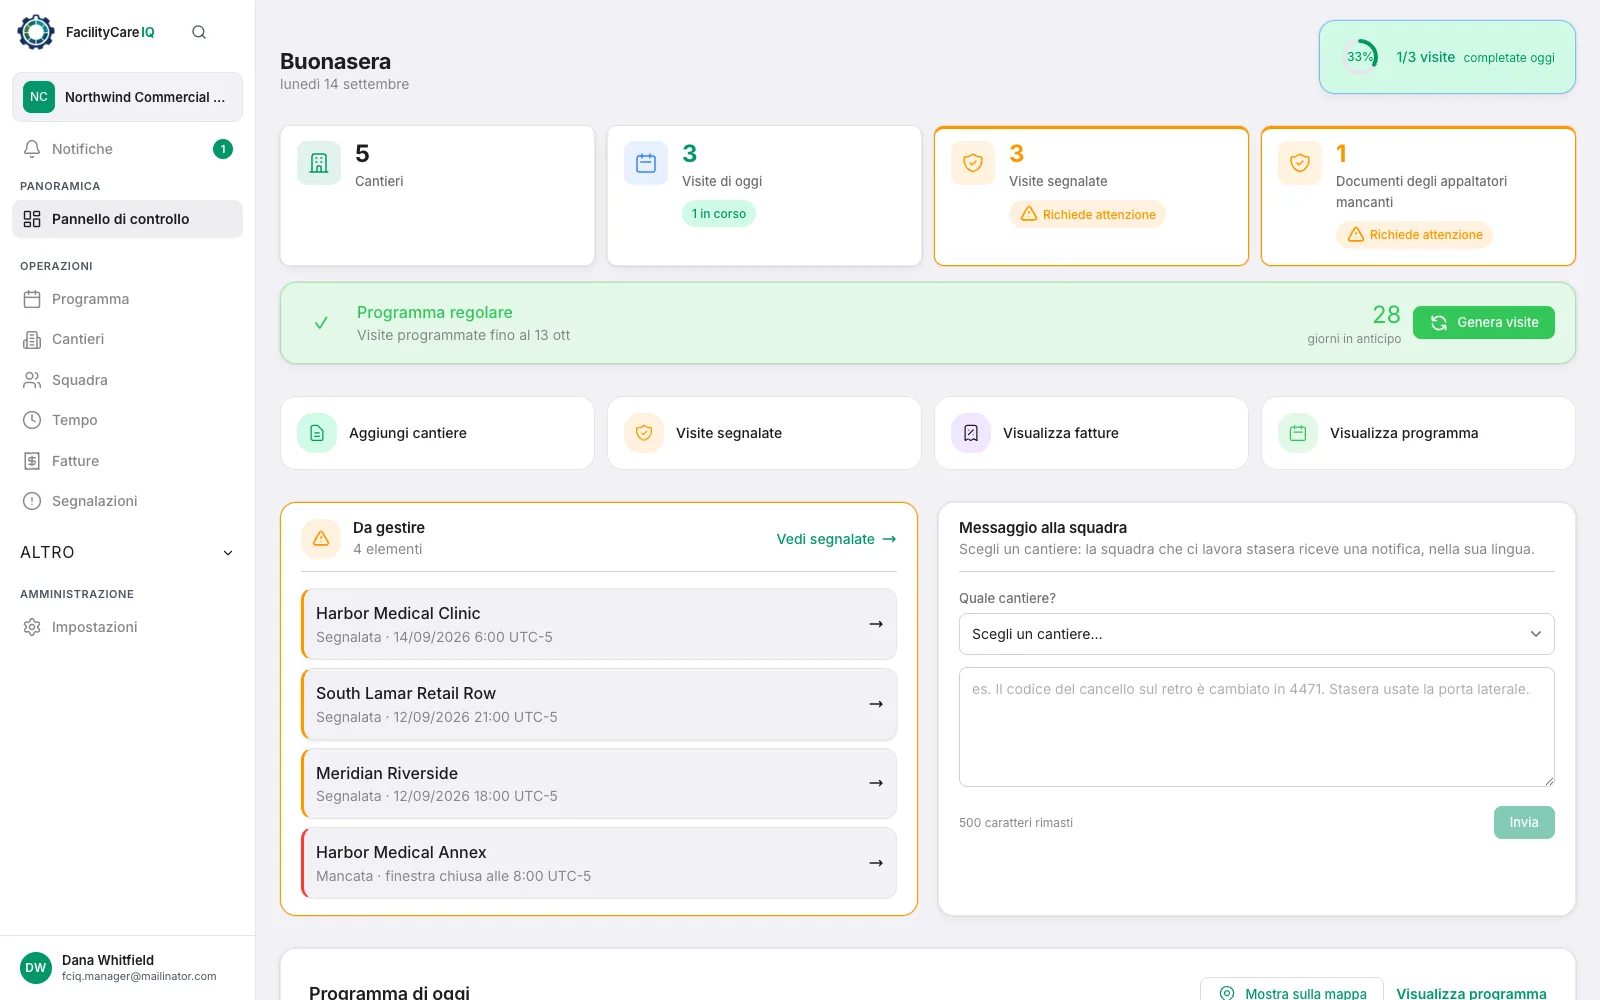Click the FacilityCare IQ gear logo
The height and width of the screenshot is (1000, 1600).
pyautogui.click(x=36, y=32)
